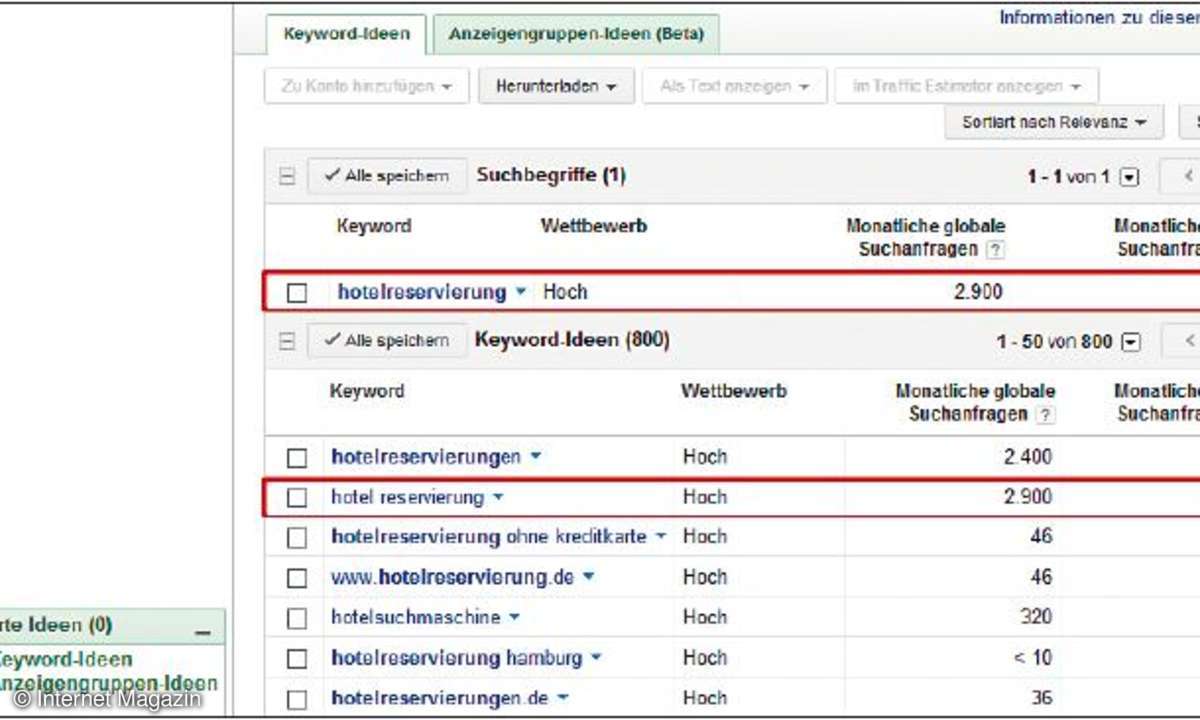Viewport: 1200px width, 720px height.
Task: Click the 320 search volume for hotelsuchmaschine
Action: click(1035, 617)
